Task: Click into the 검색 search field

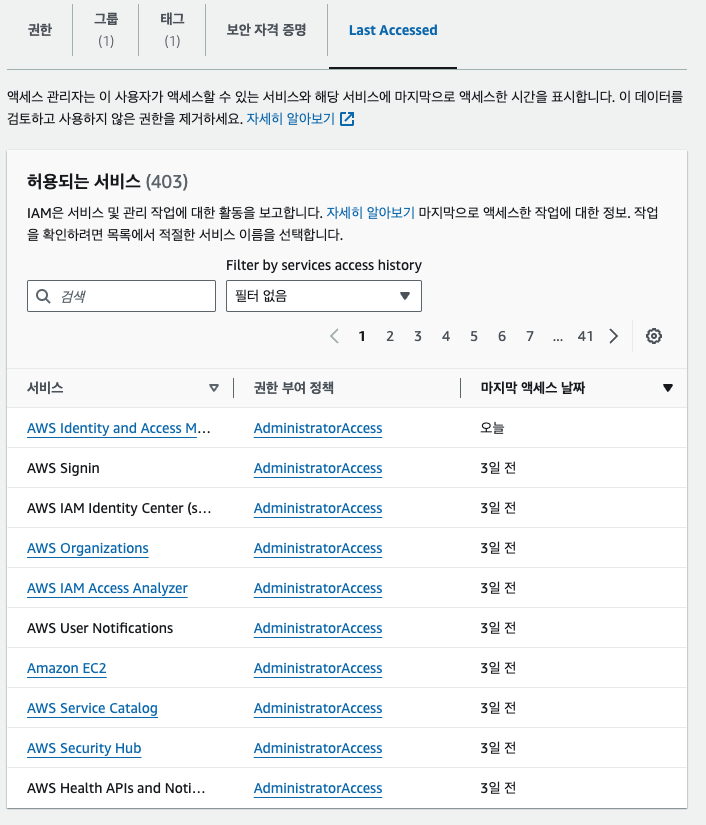Action: (122, 296)
